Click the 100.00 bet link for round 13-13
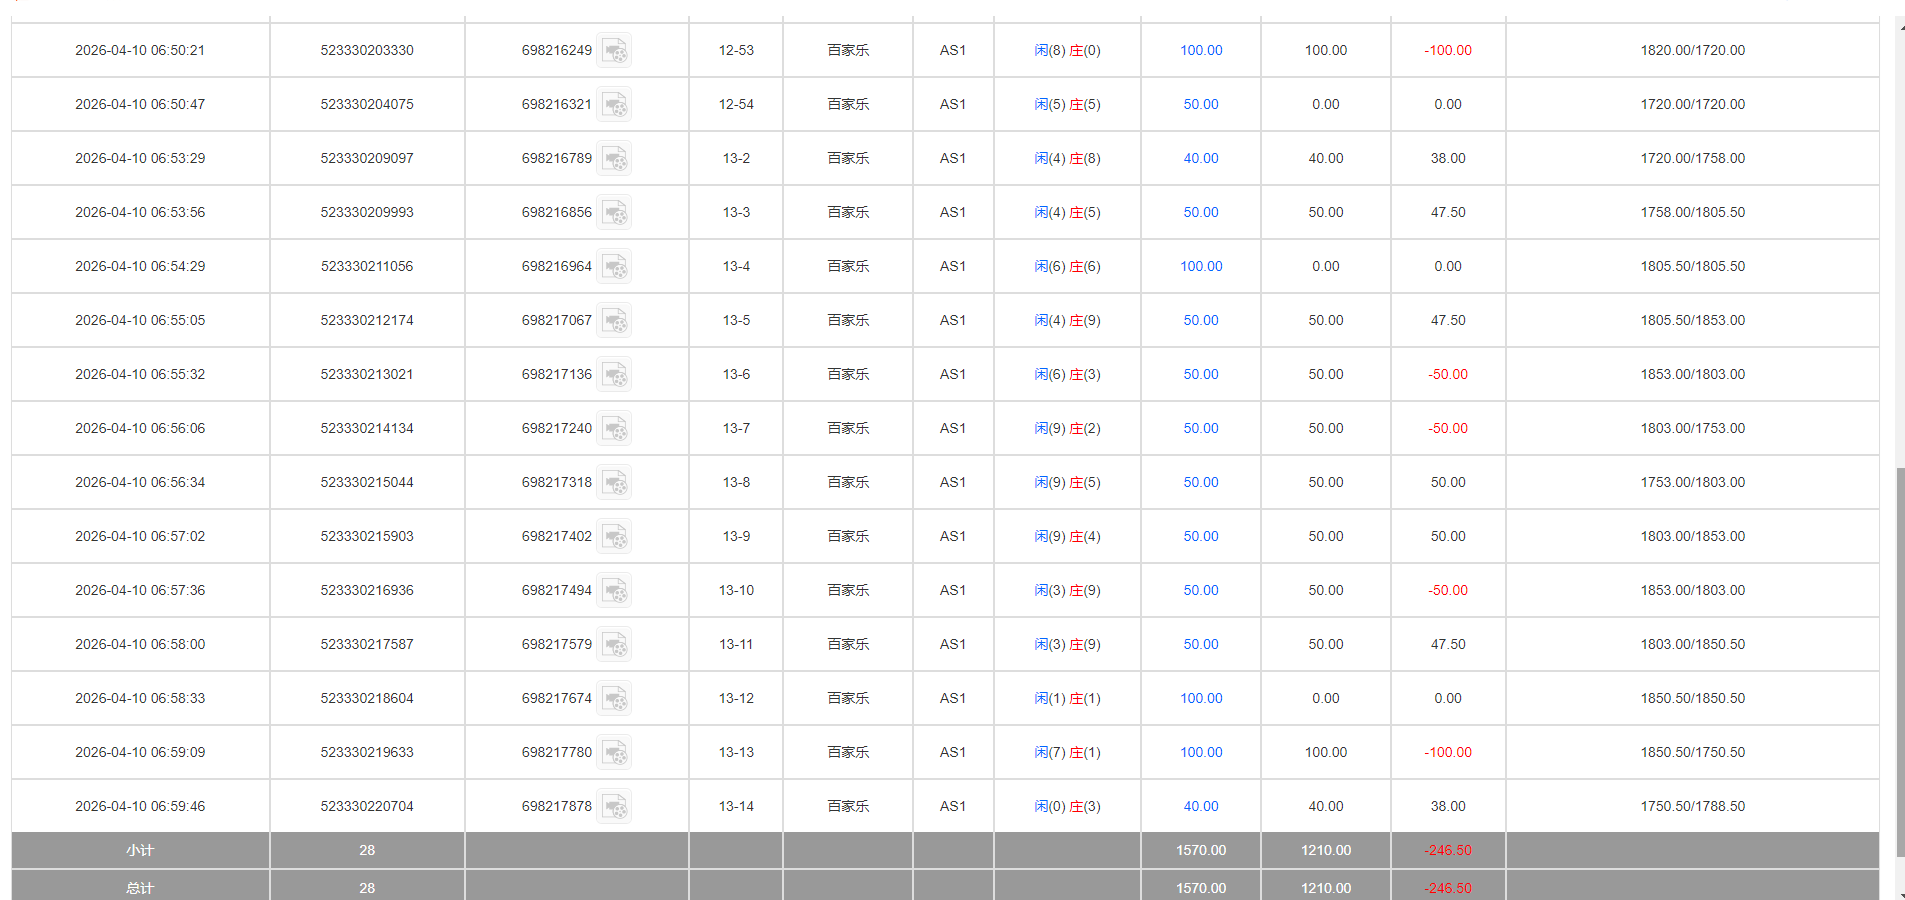Image resolution: width=1905 pixels, height=900 pixels. coord(1200,752)
